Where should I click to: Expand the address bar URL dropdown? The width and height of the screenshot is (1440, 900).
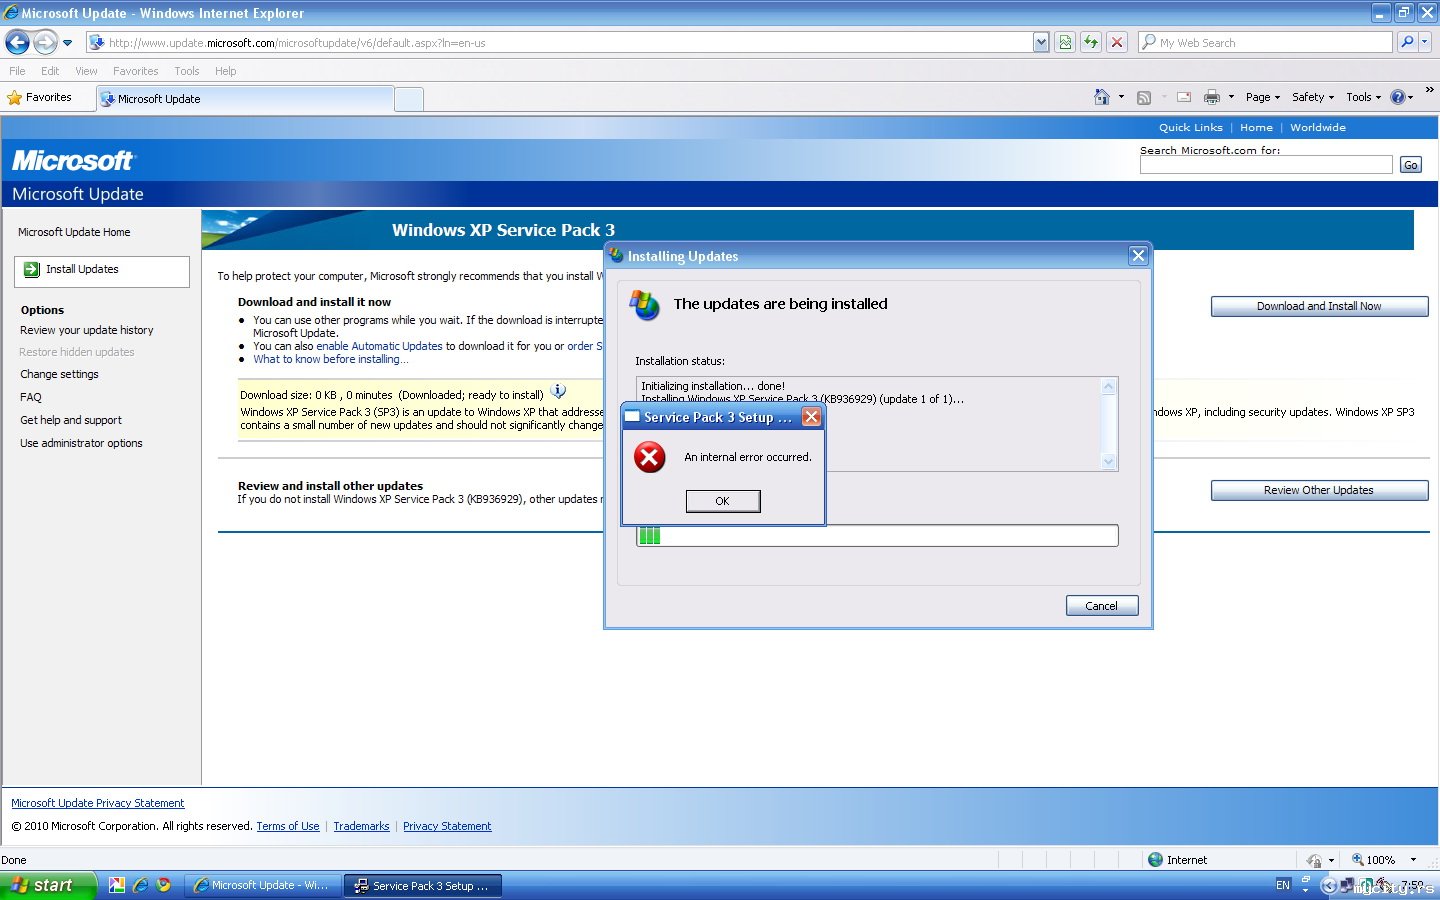[x=1041, y=42]
